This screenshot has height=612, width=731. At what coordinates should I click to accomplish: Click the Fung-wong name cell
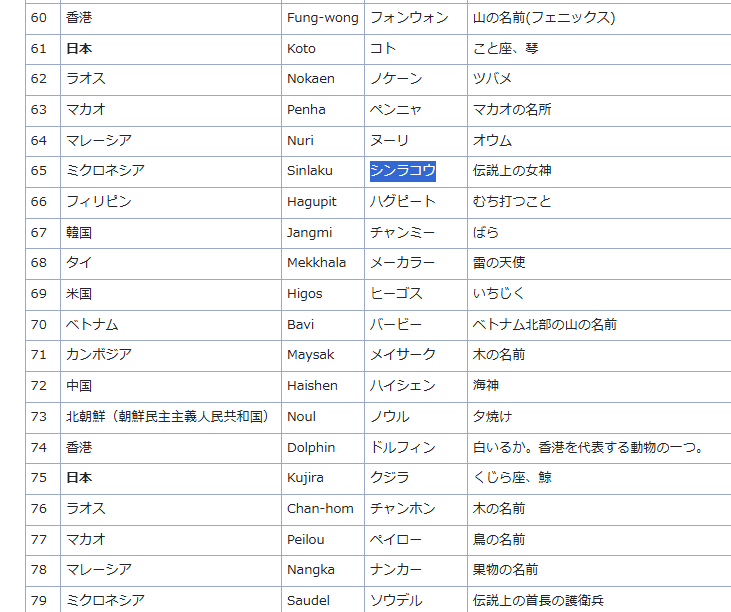tap(322, 18)
